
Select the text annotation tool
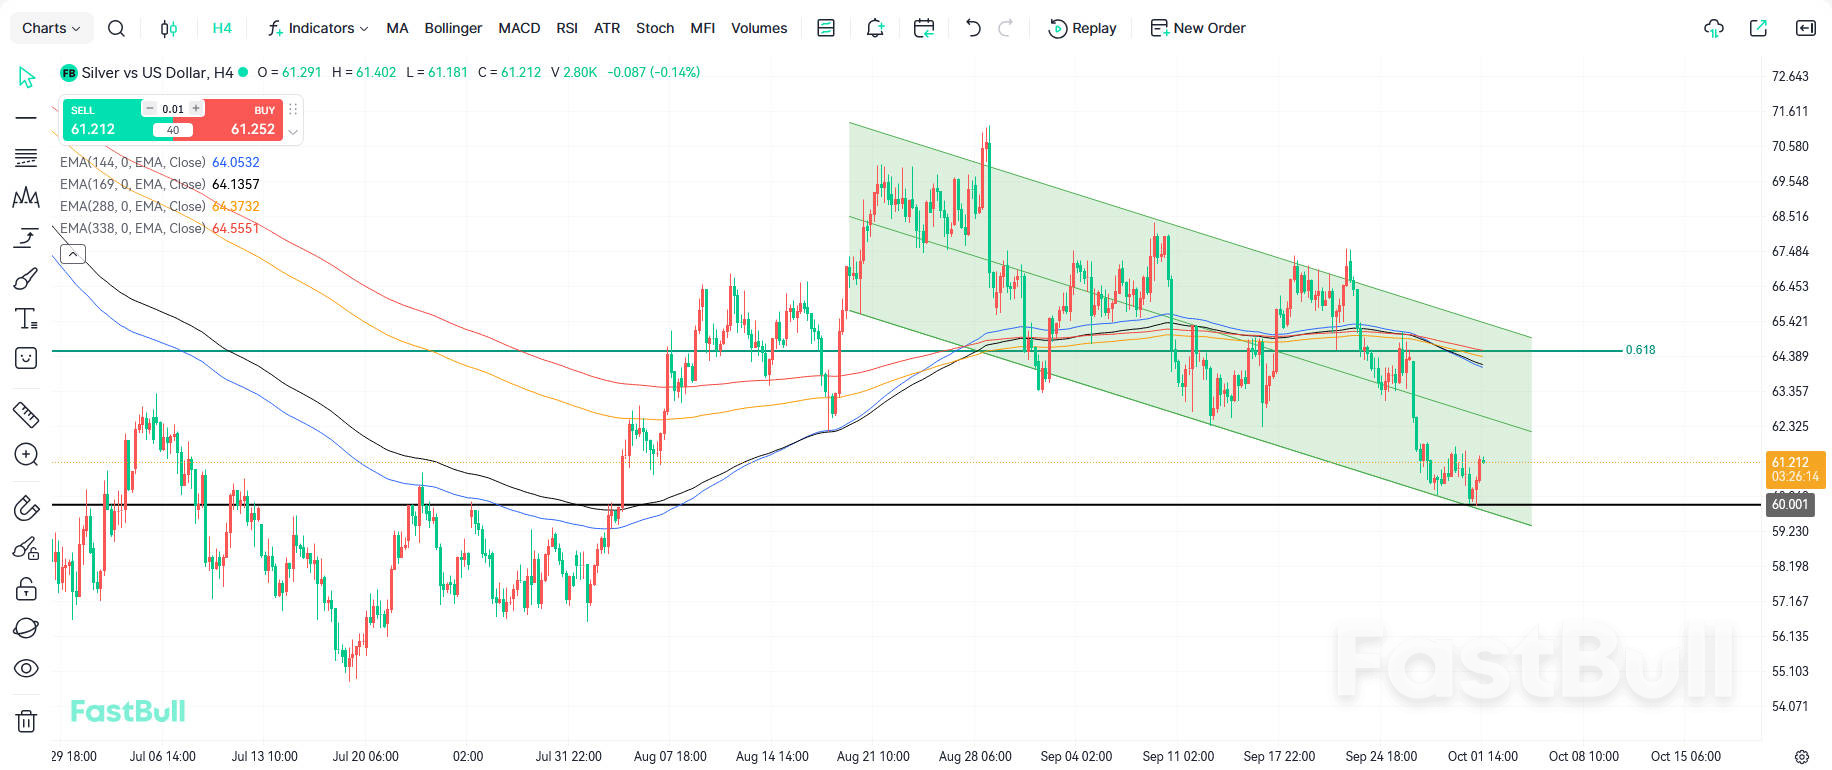[27, 318]
